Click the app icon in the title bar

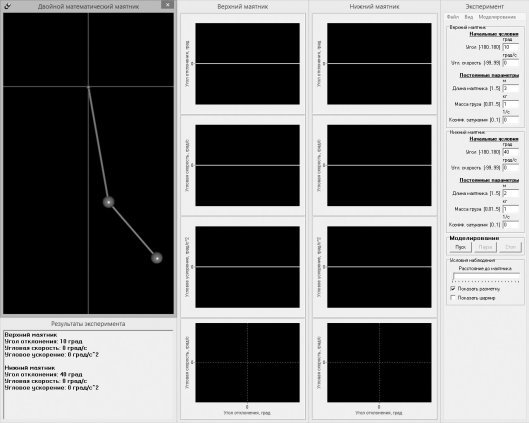click(x=7, y=6)
